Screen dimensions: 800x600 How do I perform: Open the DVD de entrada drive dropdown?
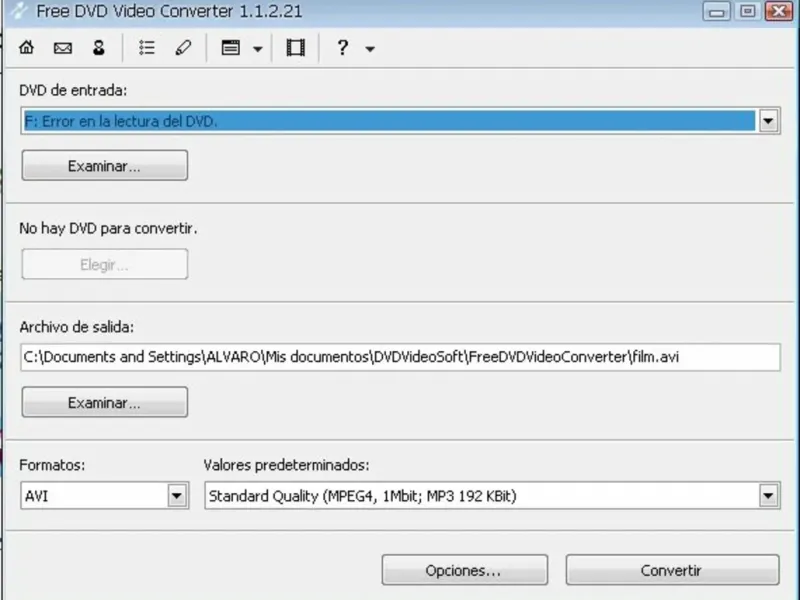click(x=768, y=121)
